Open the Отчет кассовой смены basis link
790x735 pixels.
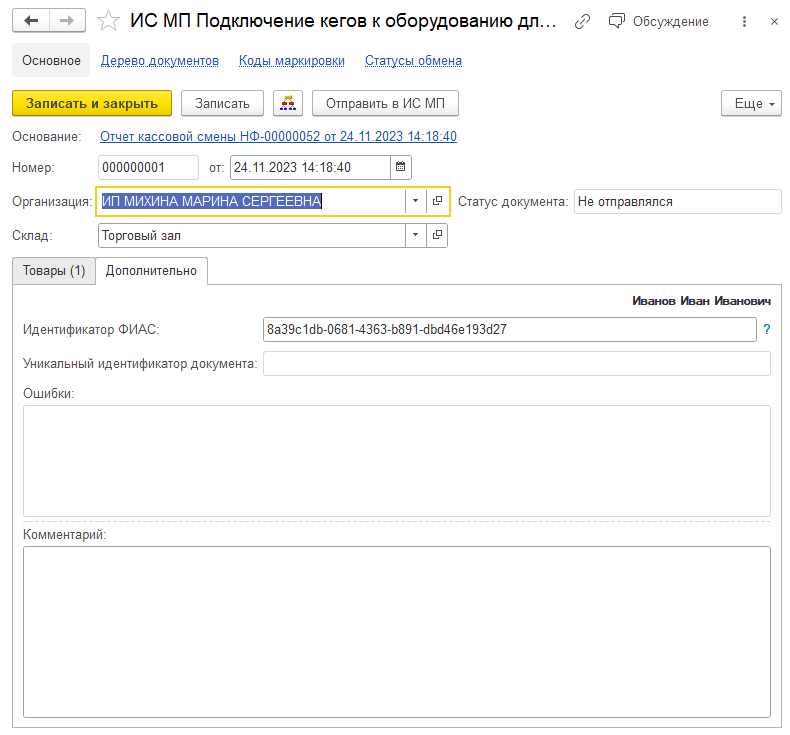tap(278, 136)
